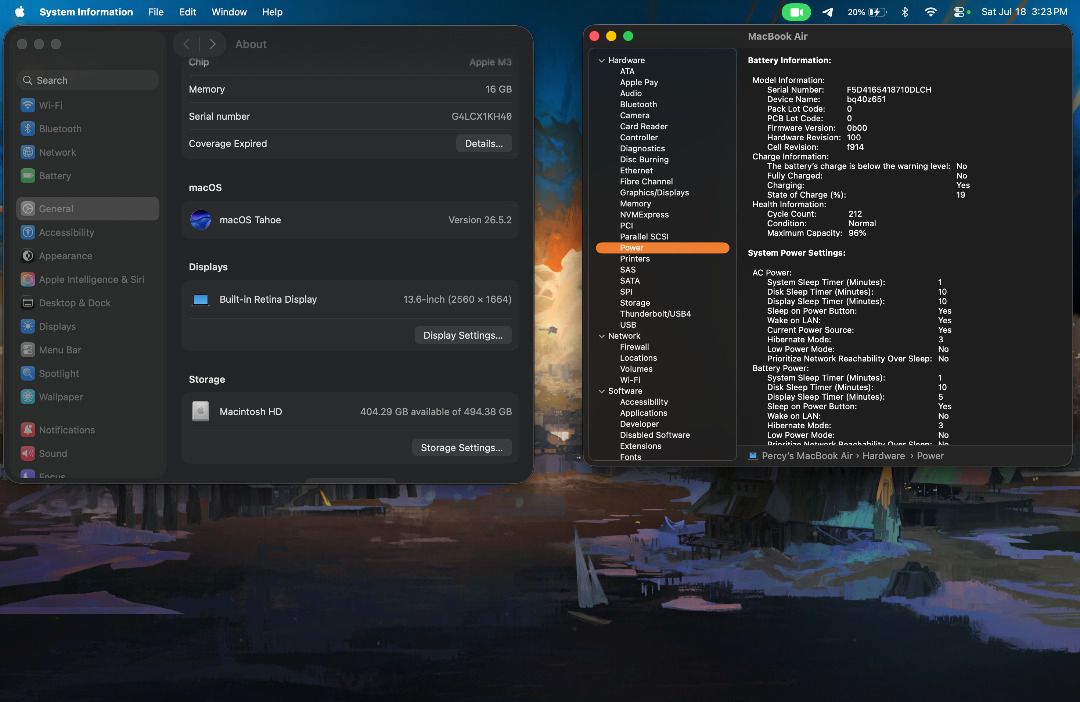Viewport: 1080px width, 702px height.
Task: Open Control Center from menu bar
Action: (960, 12)
